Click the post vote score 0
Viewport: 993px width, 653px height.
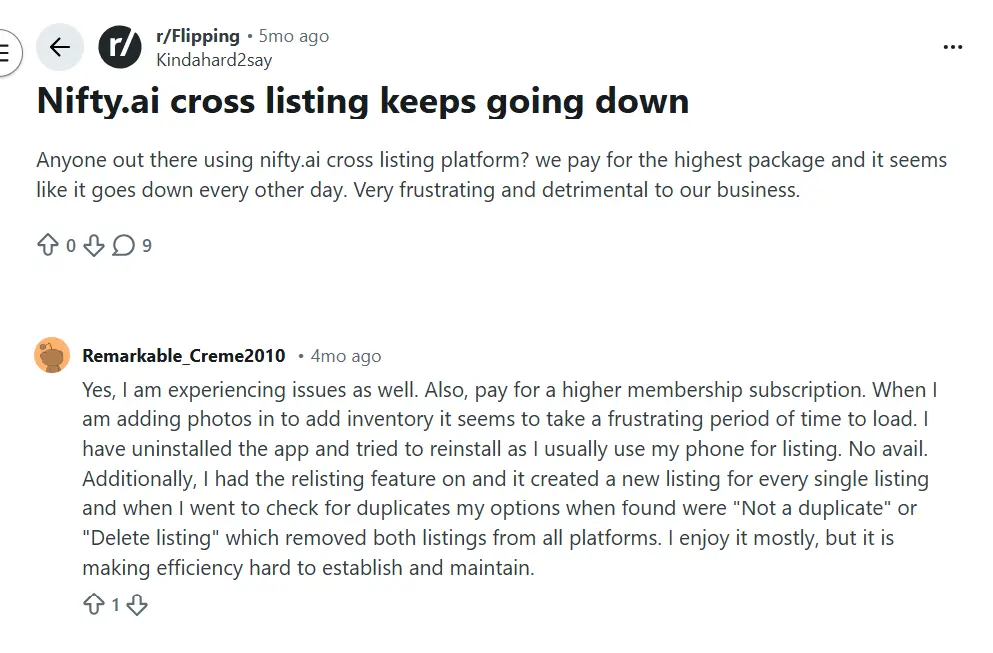click(x=71, y=245)
